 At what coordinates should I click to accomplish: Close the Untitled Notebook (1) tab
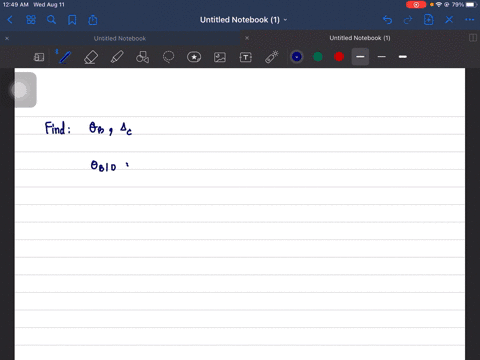pos(247,38)
